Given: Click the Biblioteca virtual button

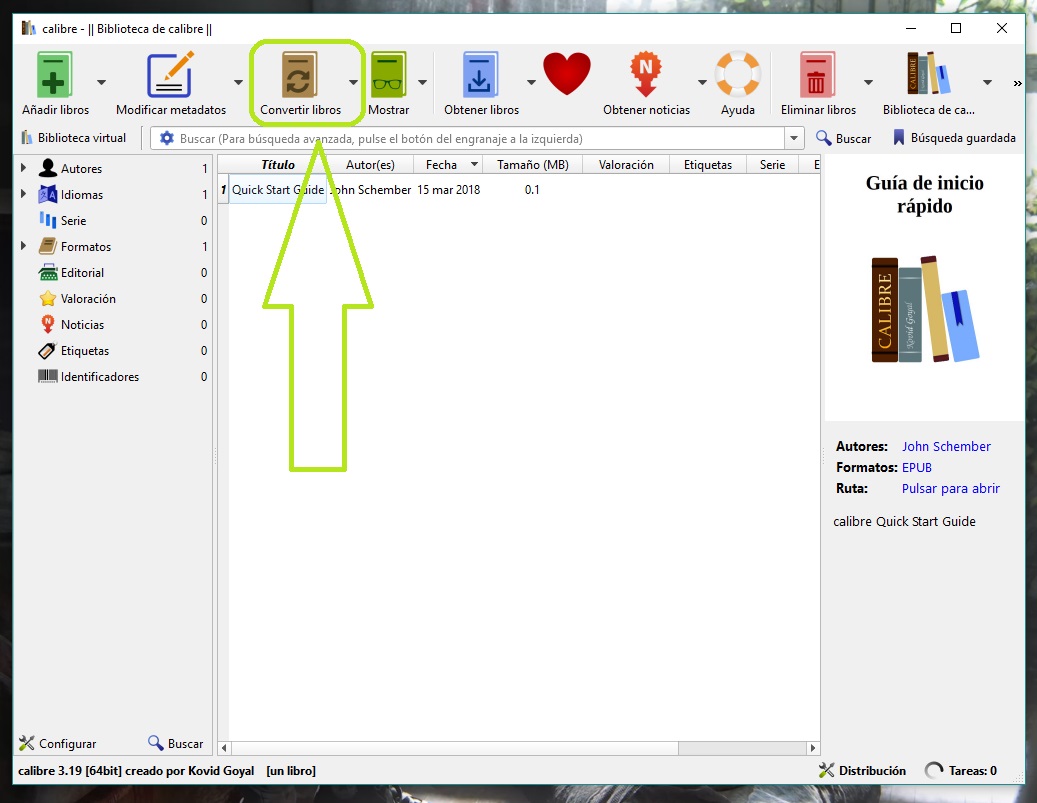Looking at the screenshot, I should (73, 138).
